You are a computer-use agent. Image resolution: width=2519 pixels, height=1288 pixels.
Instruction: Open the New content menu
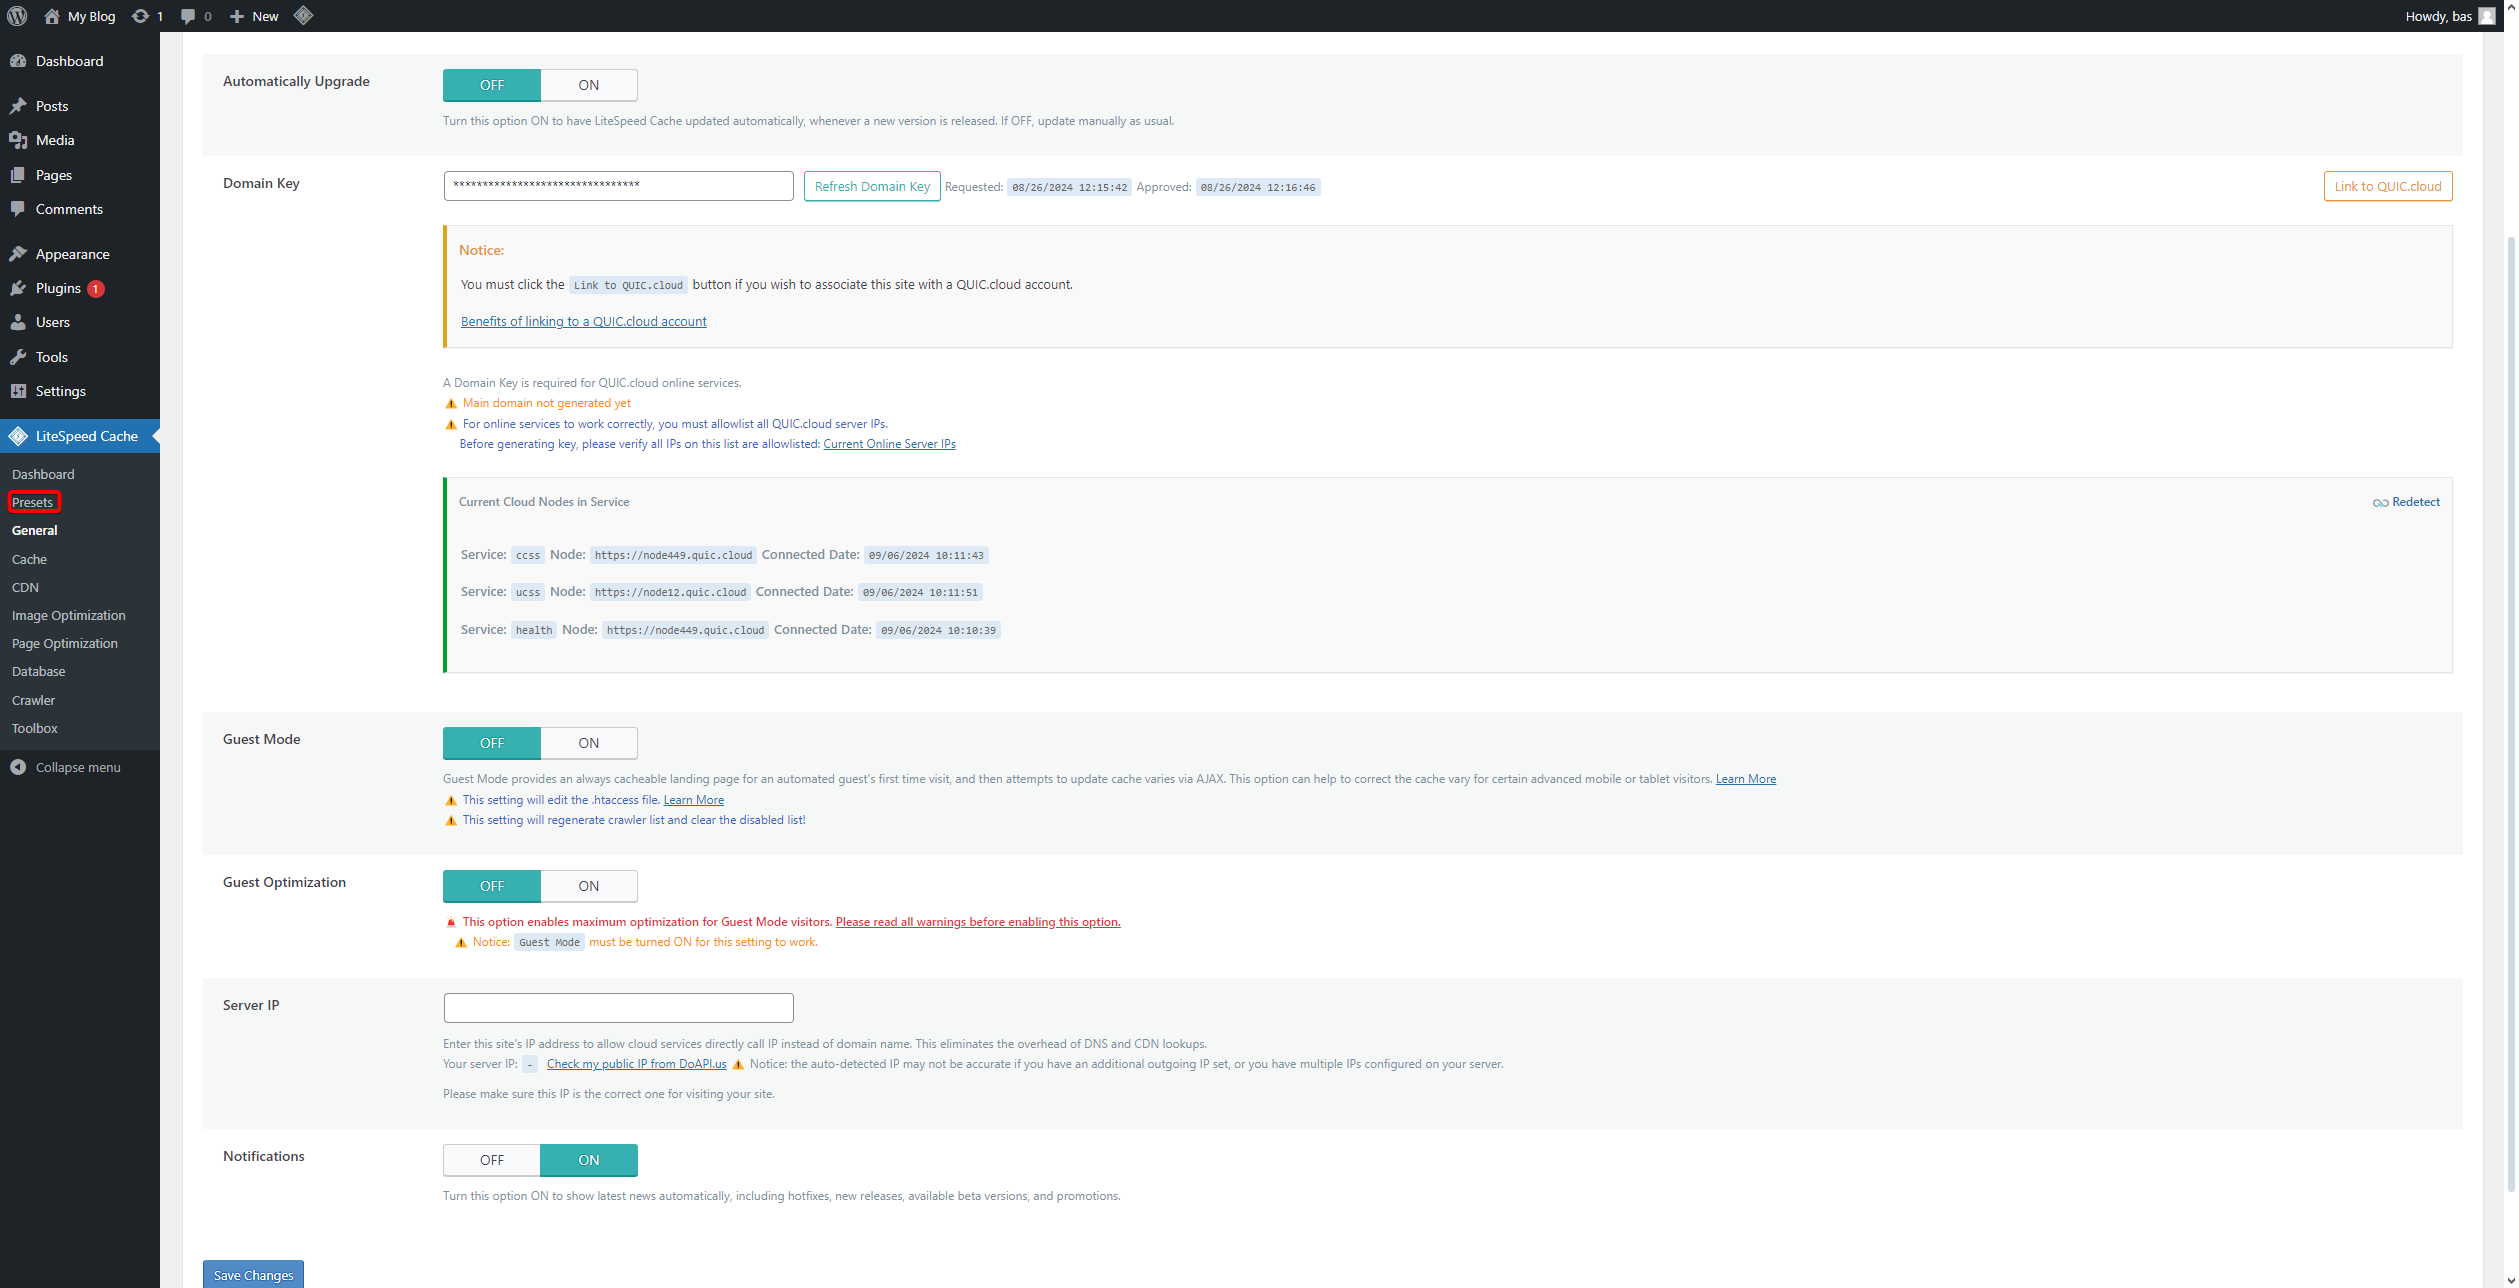(x=254, y=16)
